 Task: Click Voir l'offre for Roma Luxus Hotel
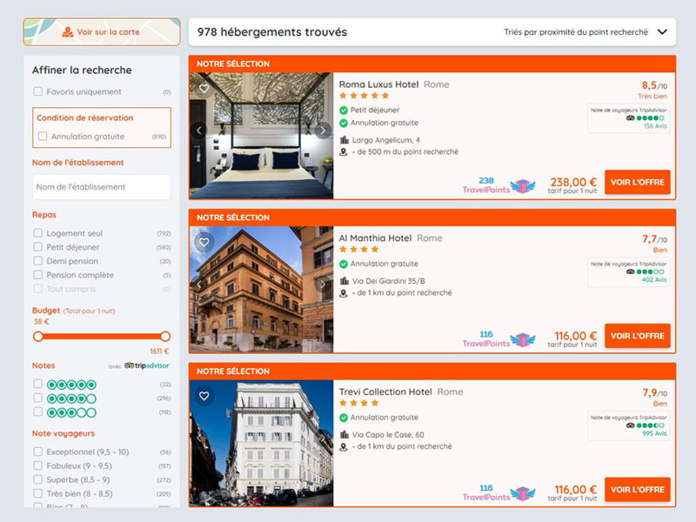click(x=637, y=182)
